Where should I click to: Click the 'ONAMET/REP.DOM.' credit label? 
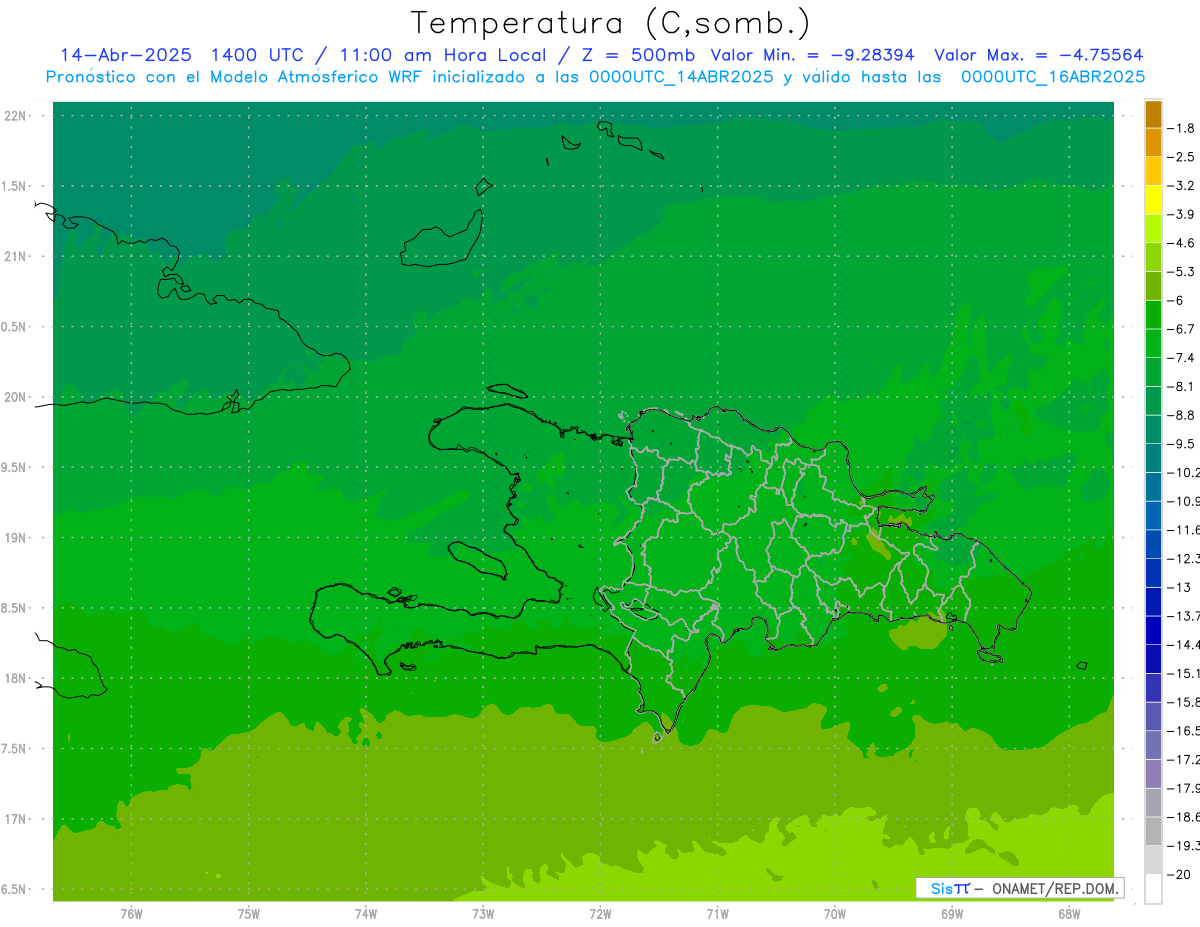pos(1055,888)
